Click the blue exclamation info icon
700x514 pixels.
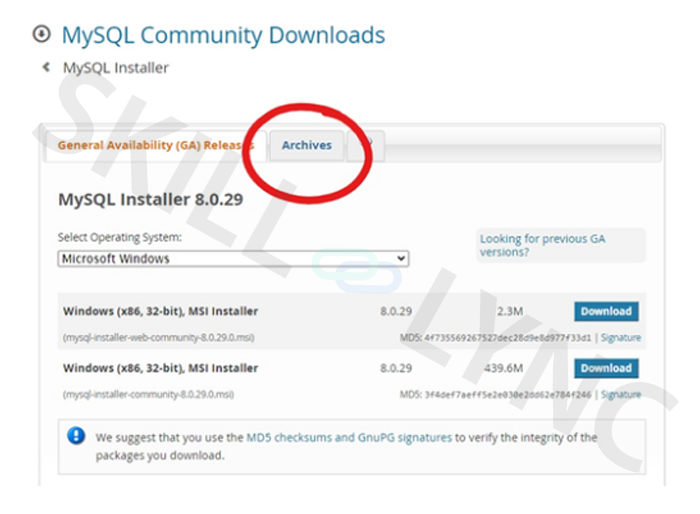pyautogui.click(x=76, y=435)
